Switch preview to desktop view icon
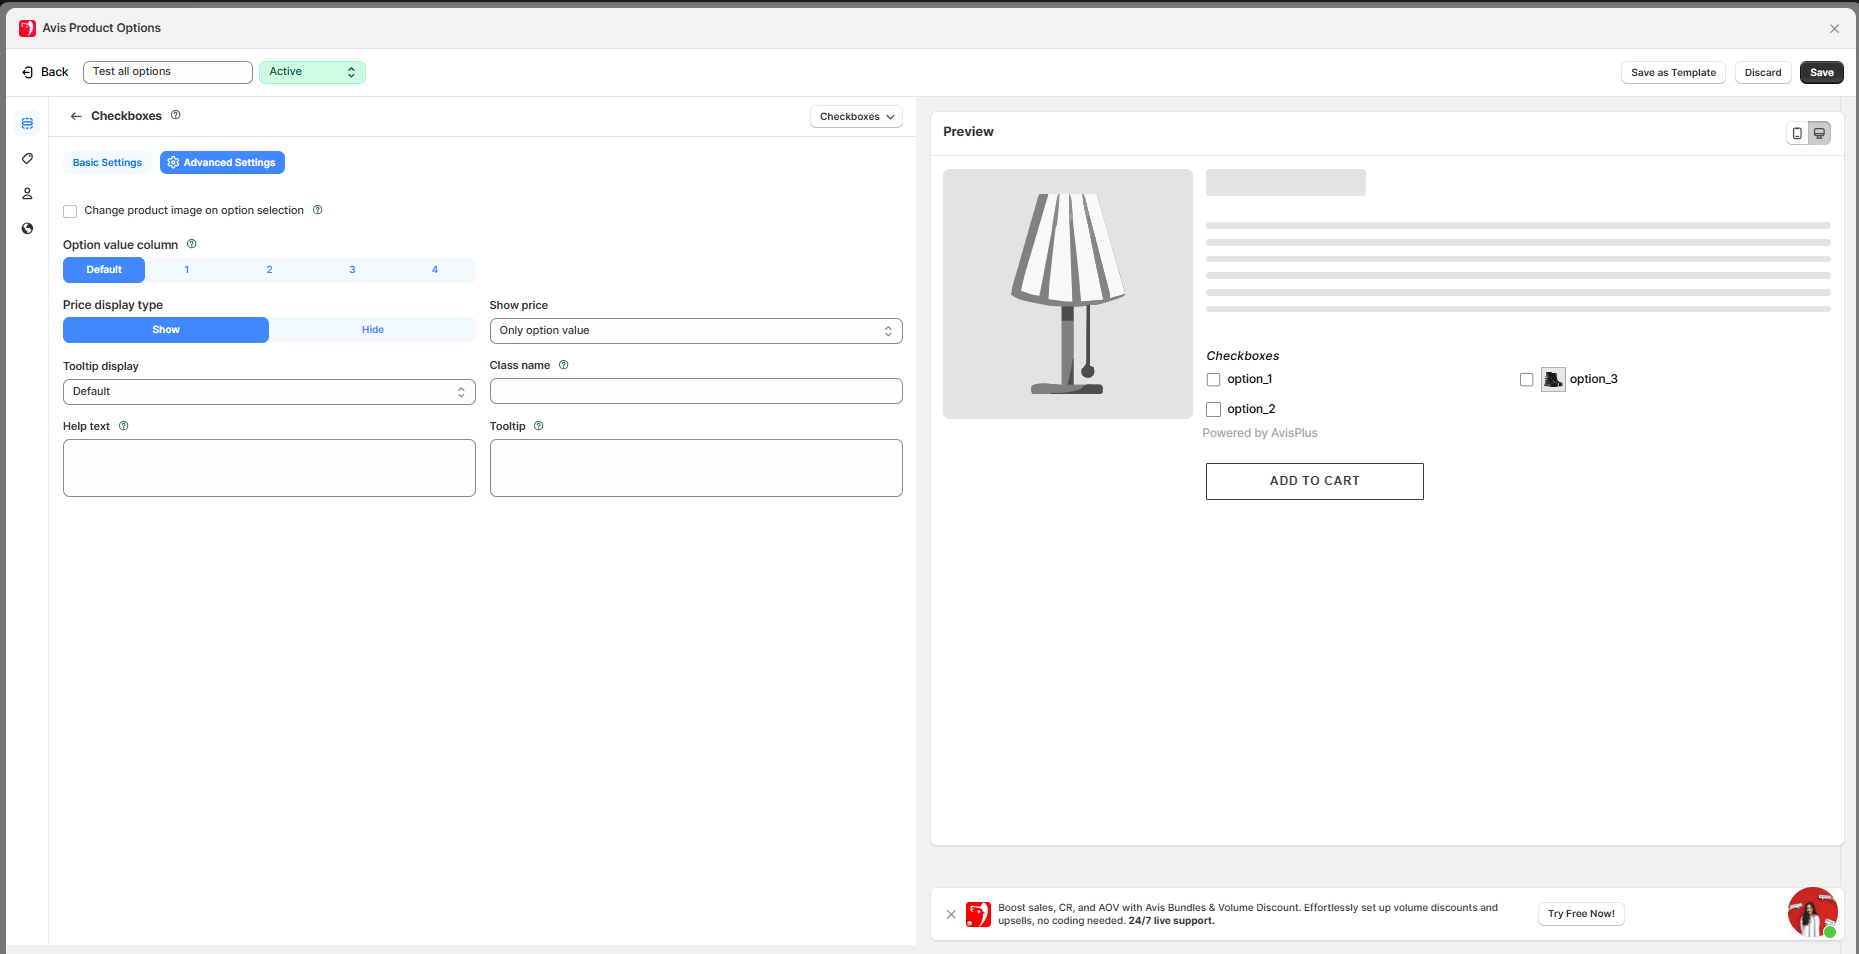 (x=1820, y=133)
